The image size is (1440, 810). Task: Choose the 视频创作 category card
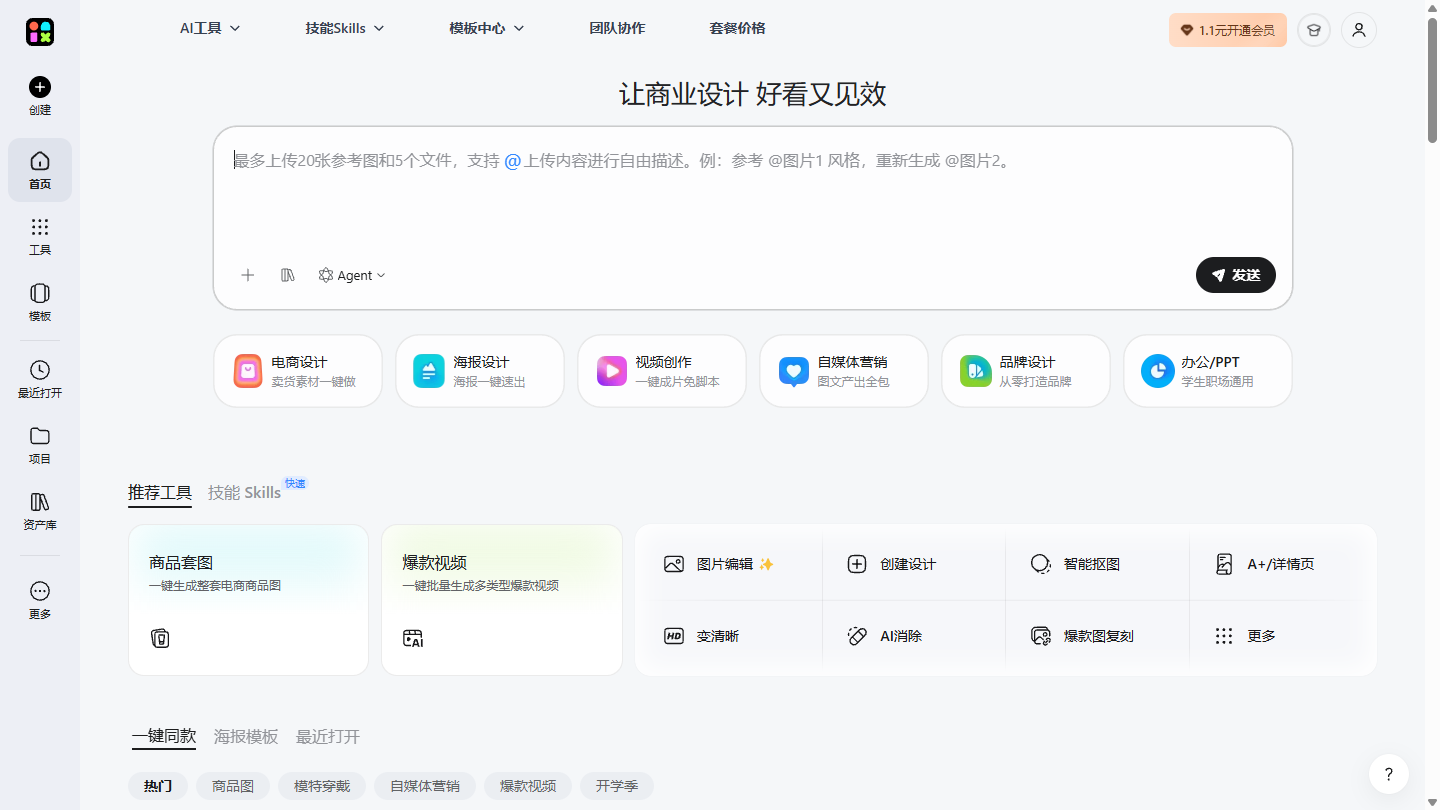tap(662, 371)
